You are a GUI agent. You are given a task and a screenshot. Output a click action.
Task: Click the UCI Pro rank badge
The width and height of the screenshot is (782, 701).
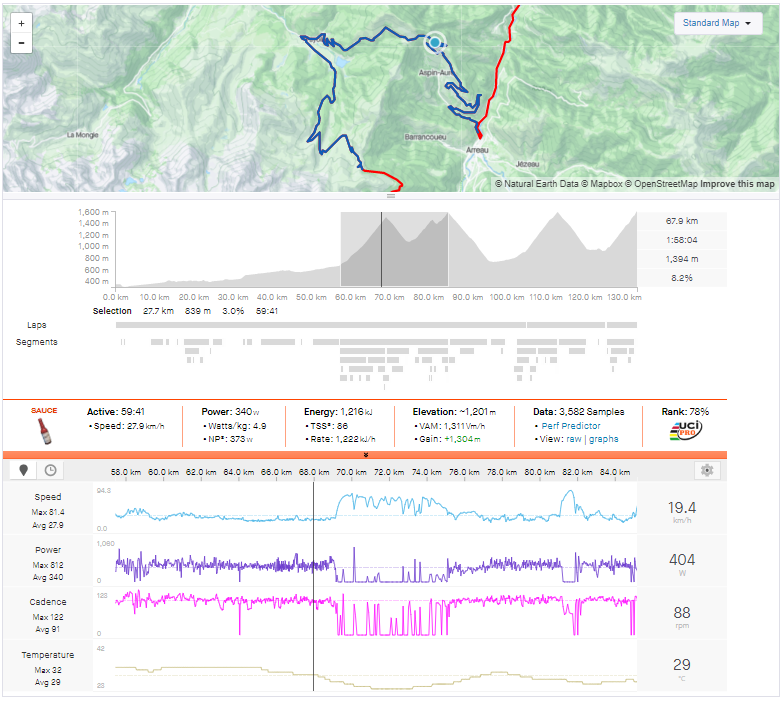685,431
